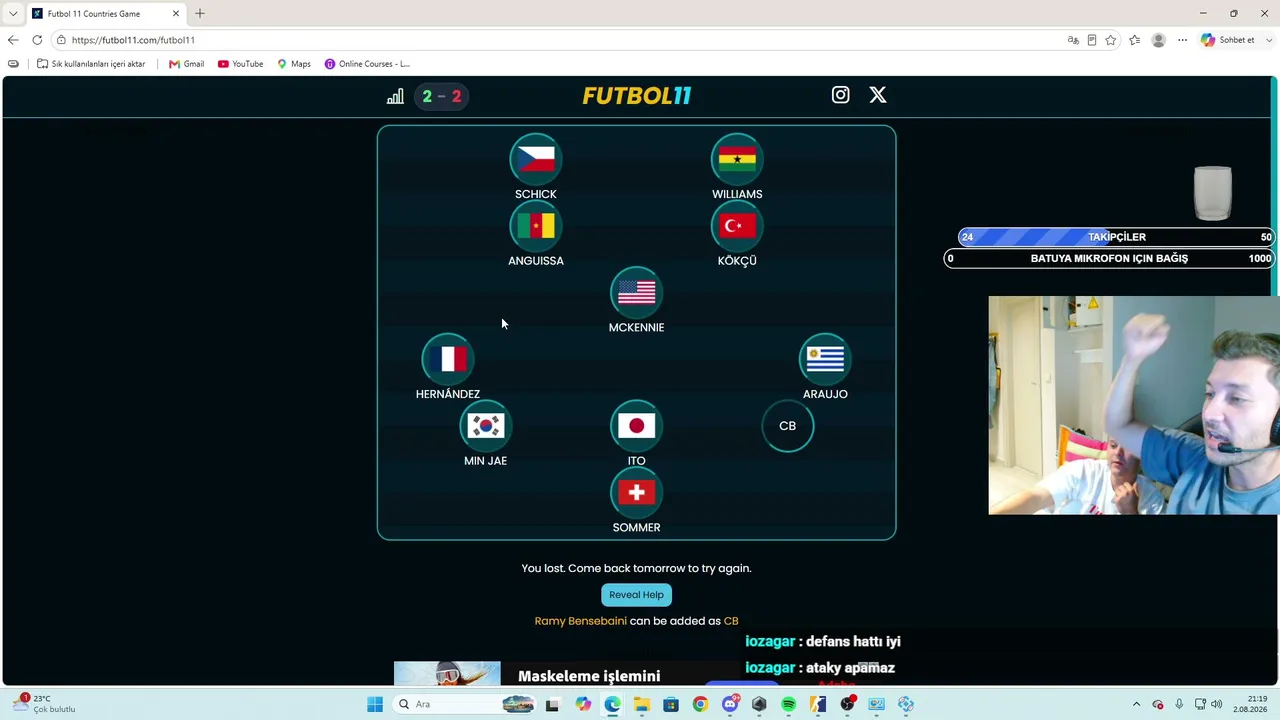Click the France flag for Hernández

pos(448,358)
